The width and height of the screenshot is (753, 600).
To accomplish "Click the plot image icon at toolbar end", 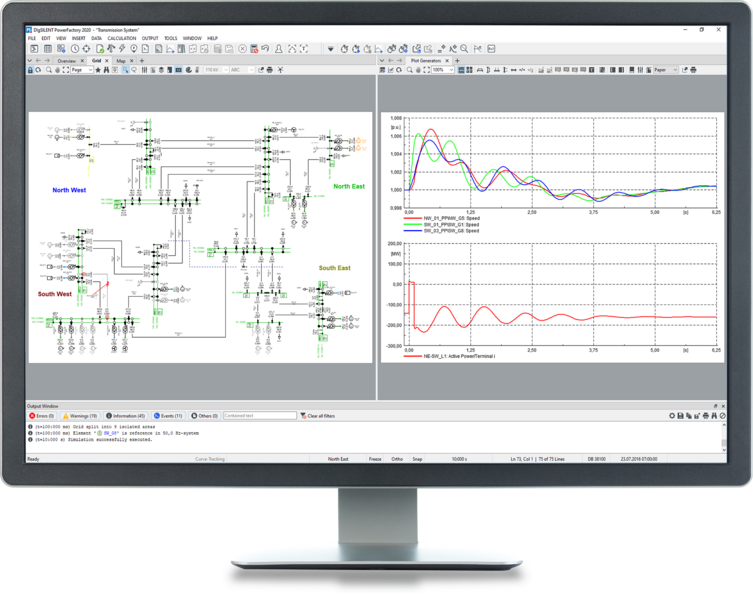I will pos(491,49).
